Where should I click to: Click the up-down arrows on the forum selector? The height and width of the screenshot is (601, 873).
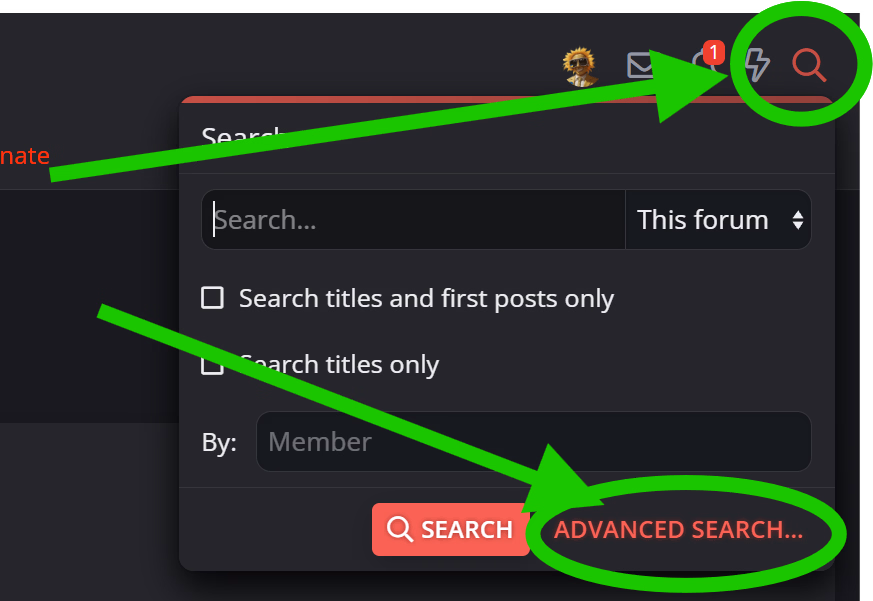(798, 219)
